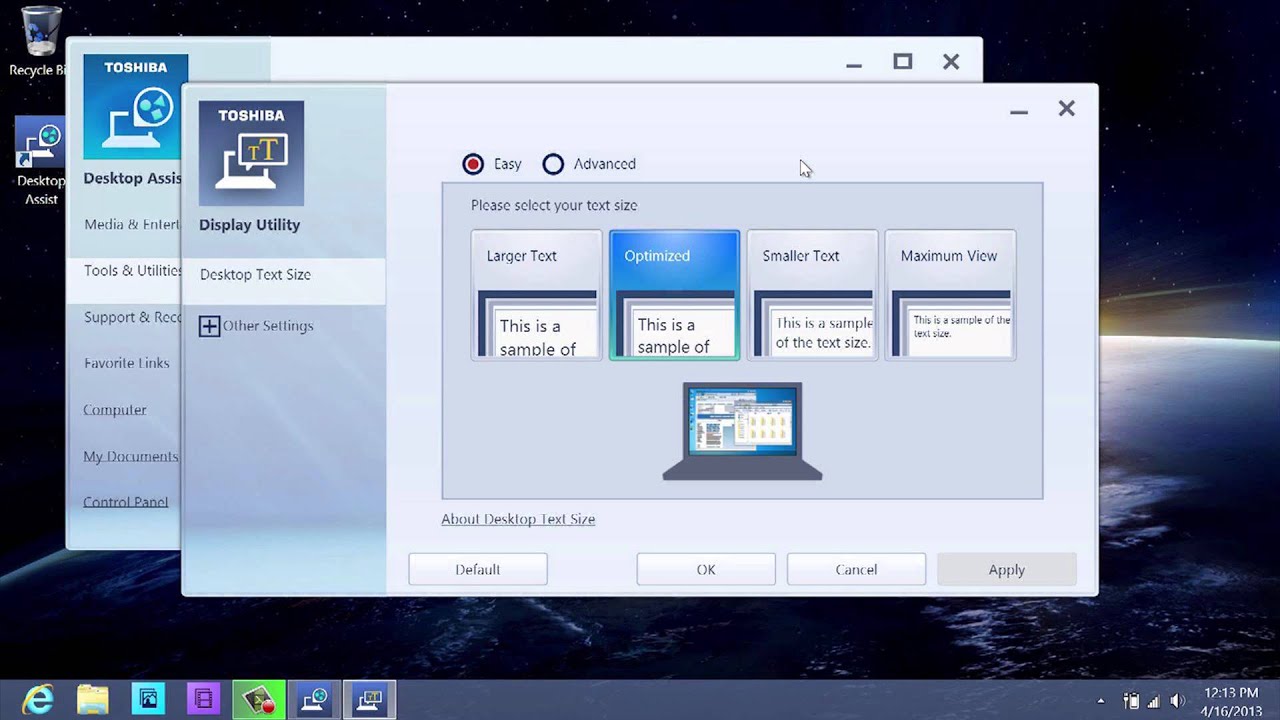Screen dimensions: 1280x720
Task: Expand Other Settings in sidebar
Action: click(256, 326)
